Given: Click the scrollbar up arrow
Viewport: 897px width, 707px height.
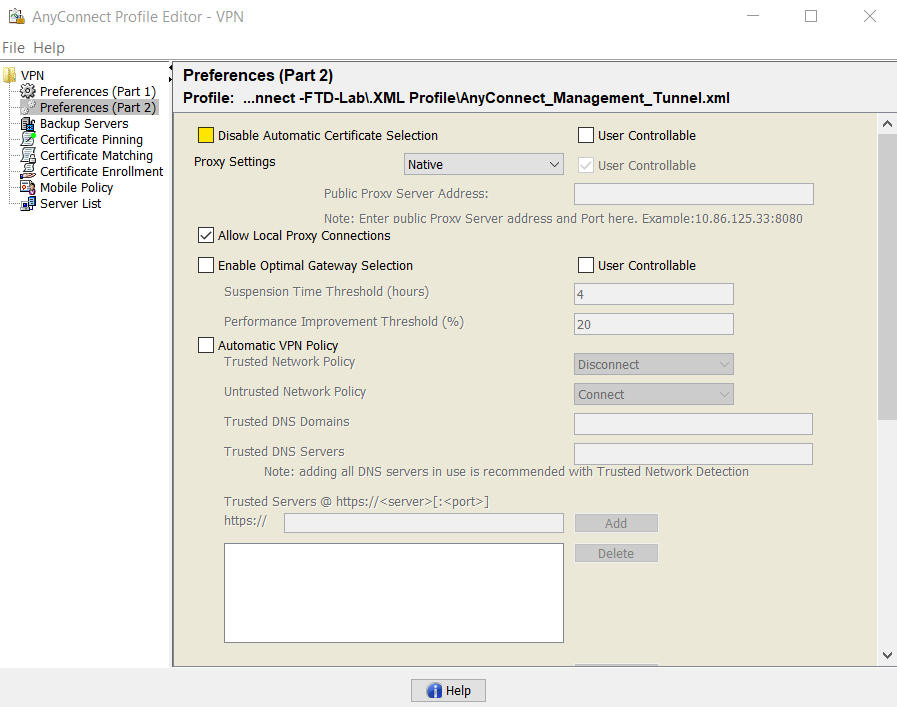Looking at the screenshot, I should (887, 124).
